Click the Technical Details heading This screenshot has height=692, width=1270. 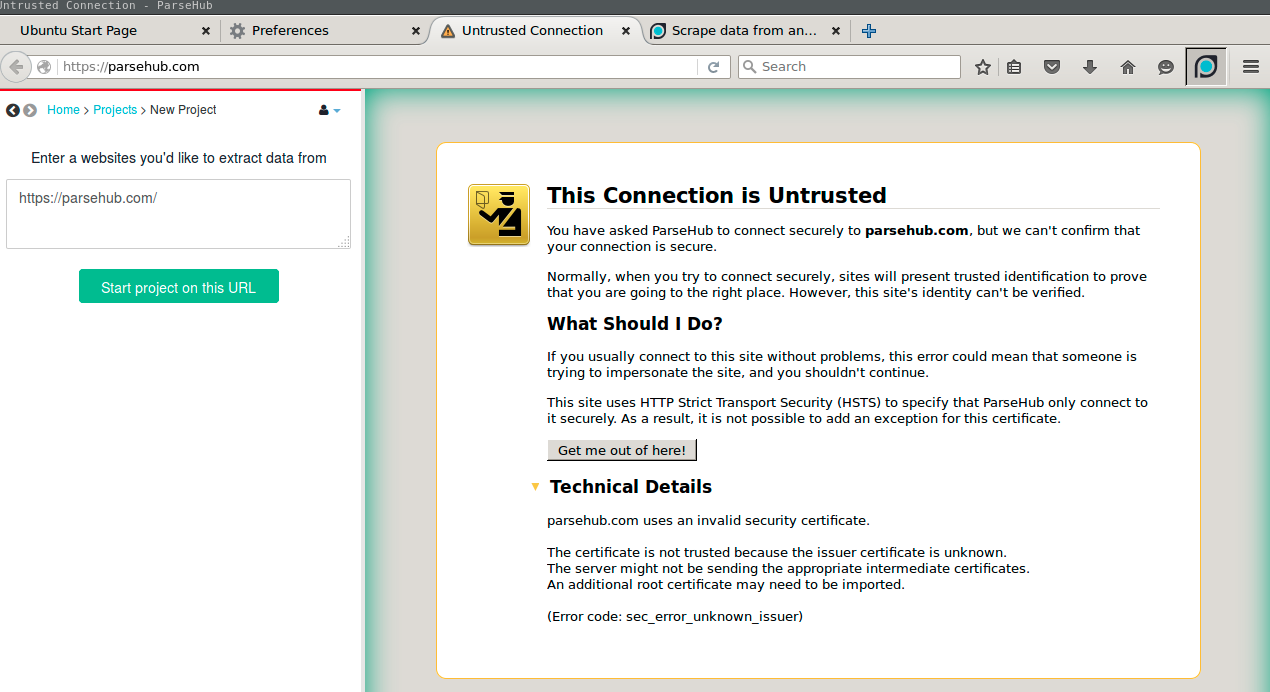pyautogui.click(x=631, y=487)
